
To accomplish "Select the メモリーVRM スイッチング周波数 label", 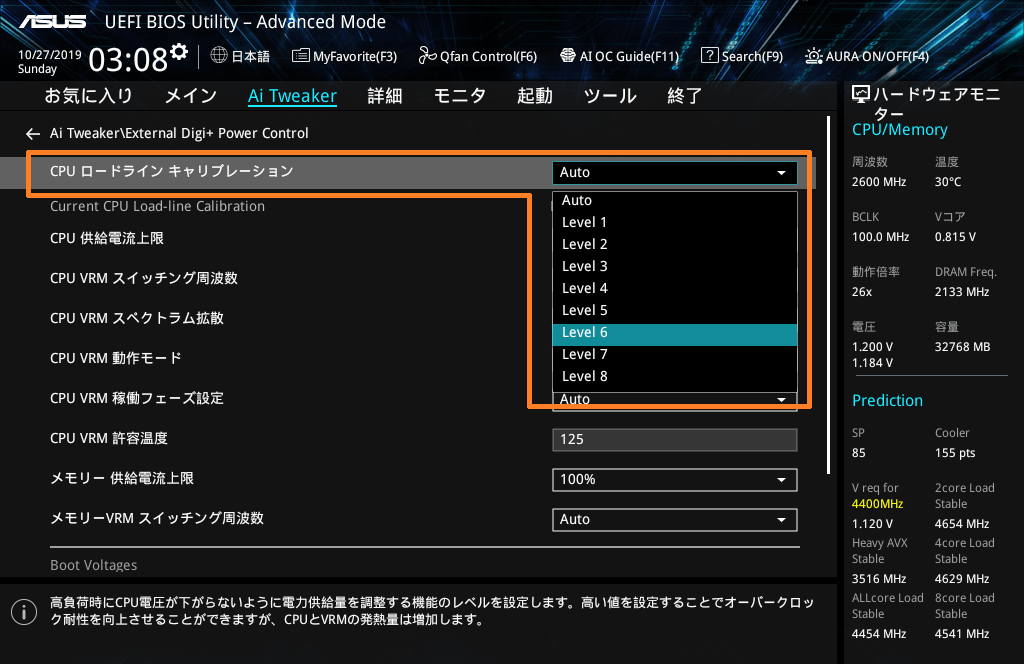I will click(x=157, y=518).
